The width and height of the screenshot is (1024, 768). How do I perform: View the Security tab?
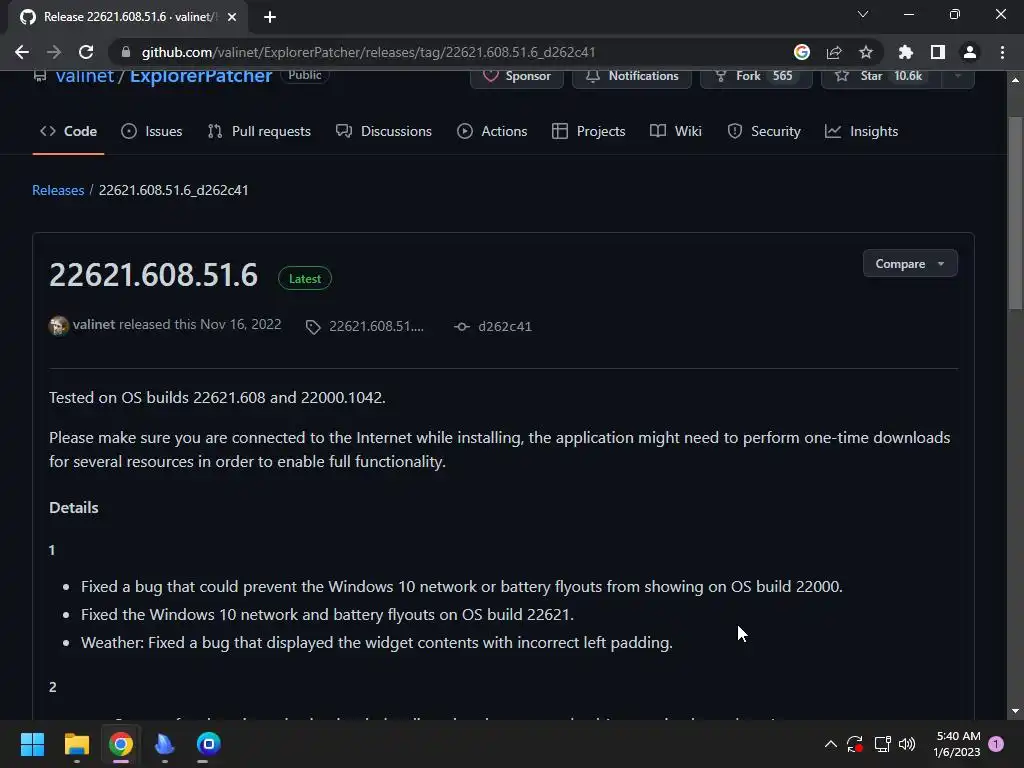click(764, 131)
